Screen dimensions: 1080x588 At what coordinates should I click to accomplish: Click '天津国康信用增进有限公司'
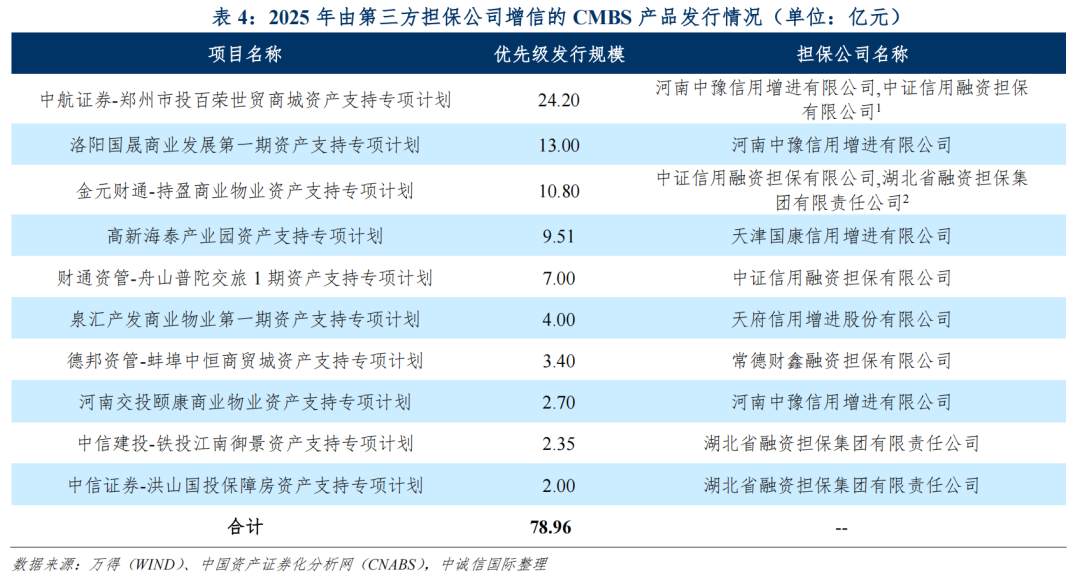[x=842, y=236]
